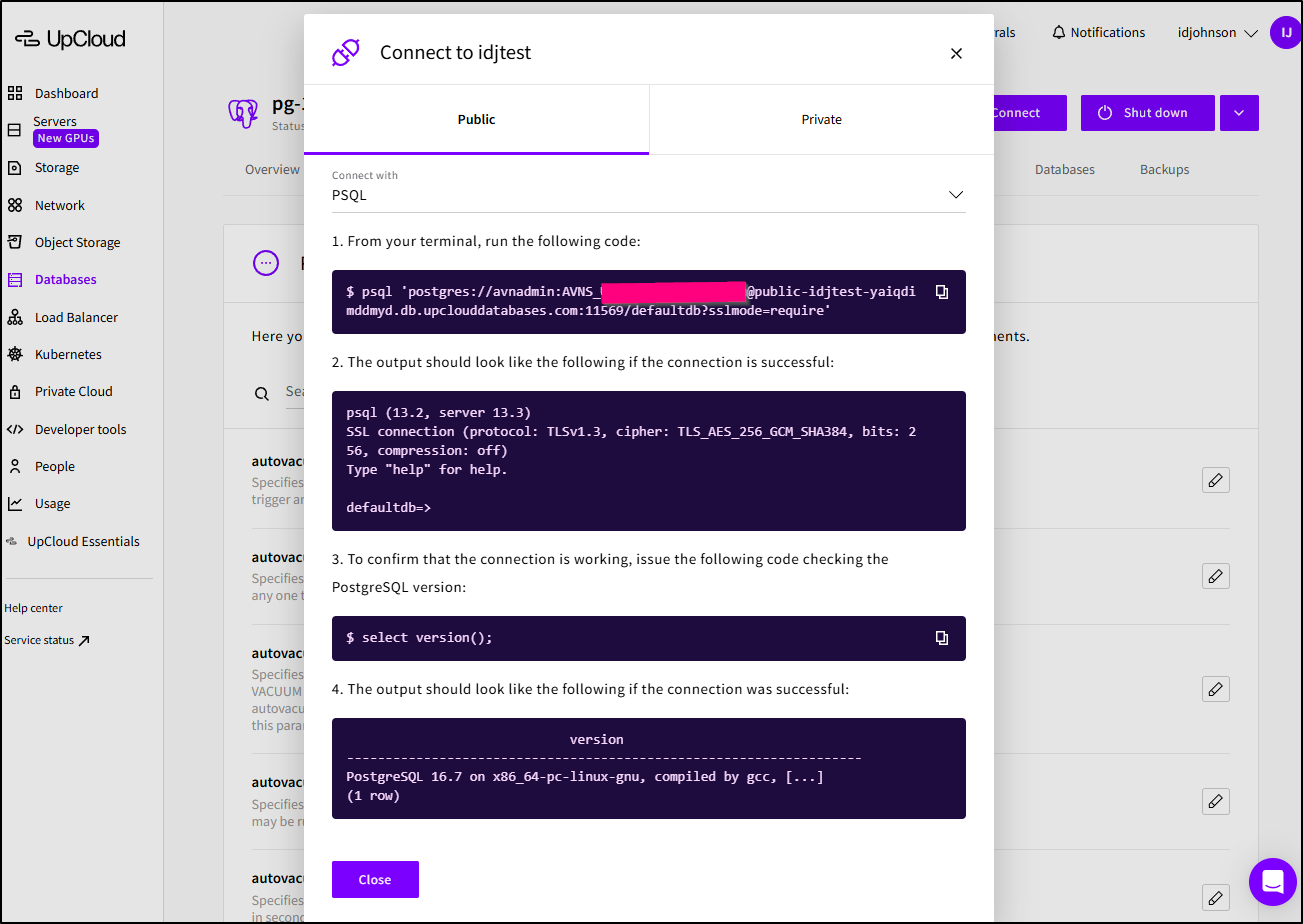The width and height of the screenshot is (1303, 924).
Task: Open the Service status link
Action: point(47,640)
